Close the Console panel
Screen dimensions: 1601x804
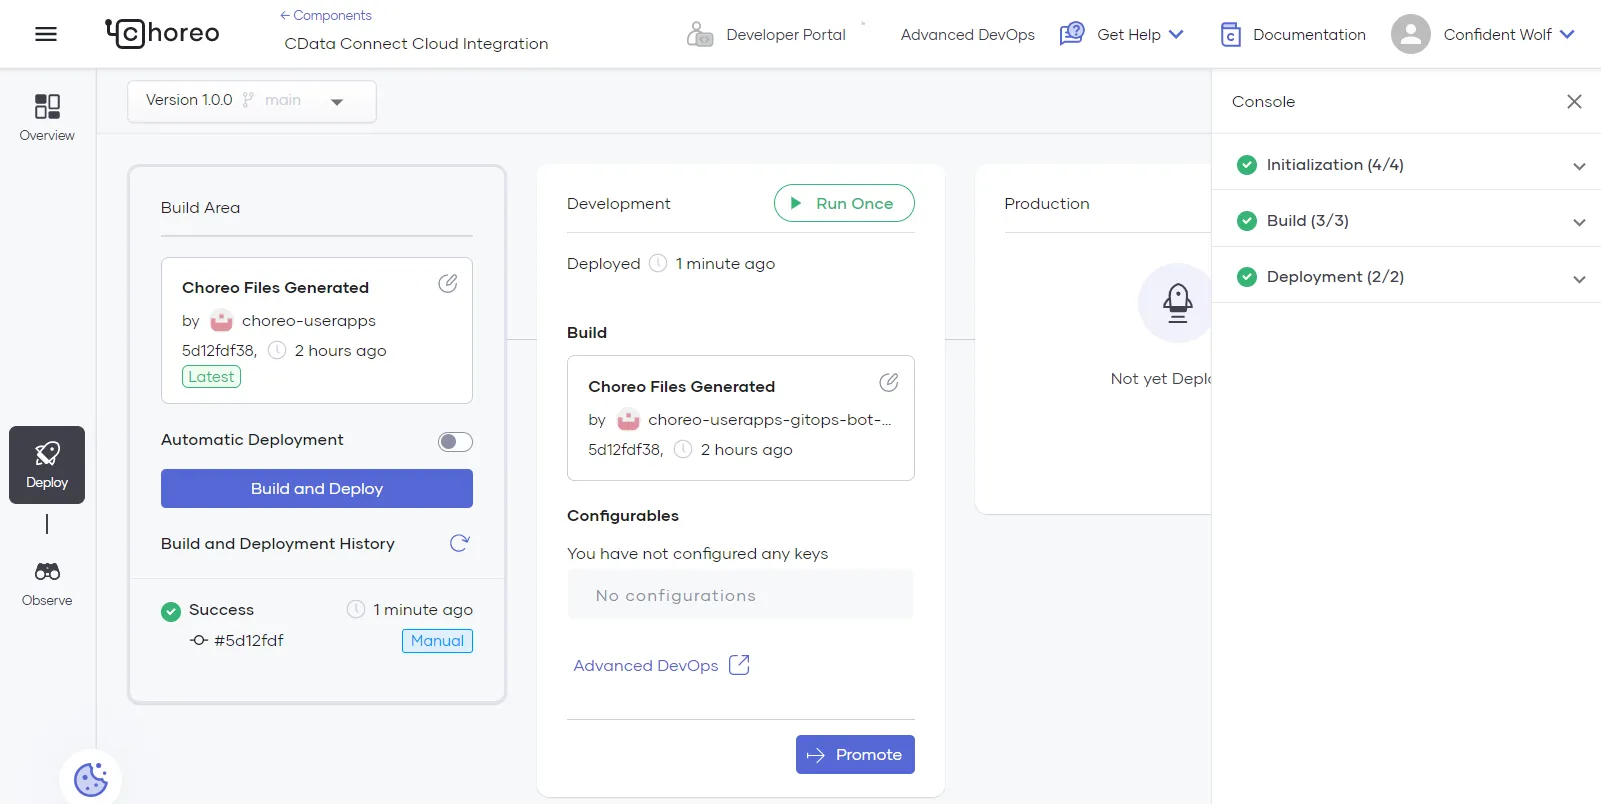click(1574, 102)
